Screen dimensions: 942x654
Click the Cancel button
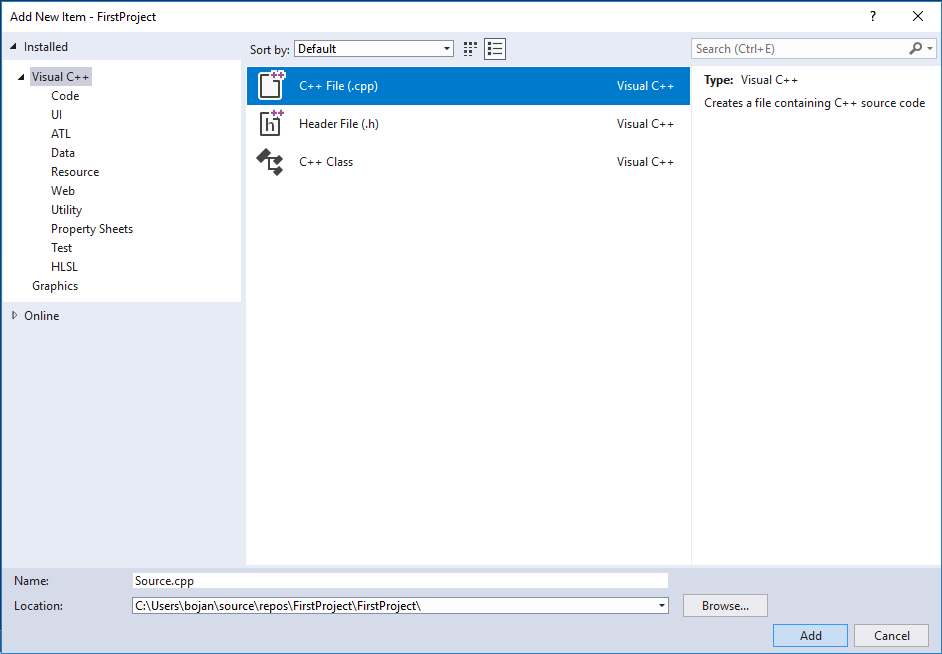pyautogui.click(x=892, y=635)
